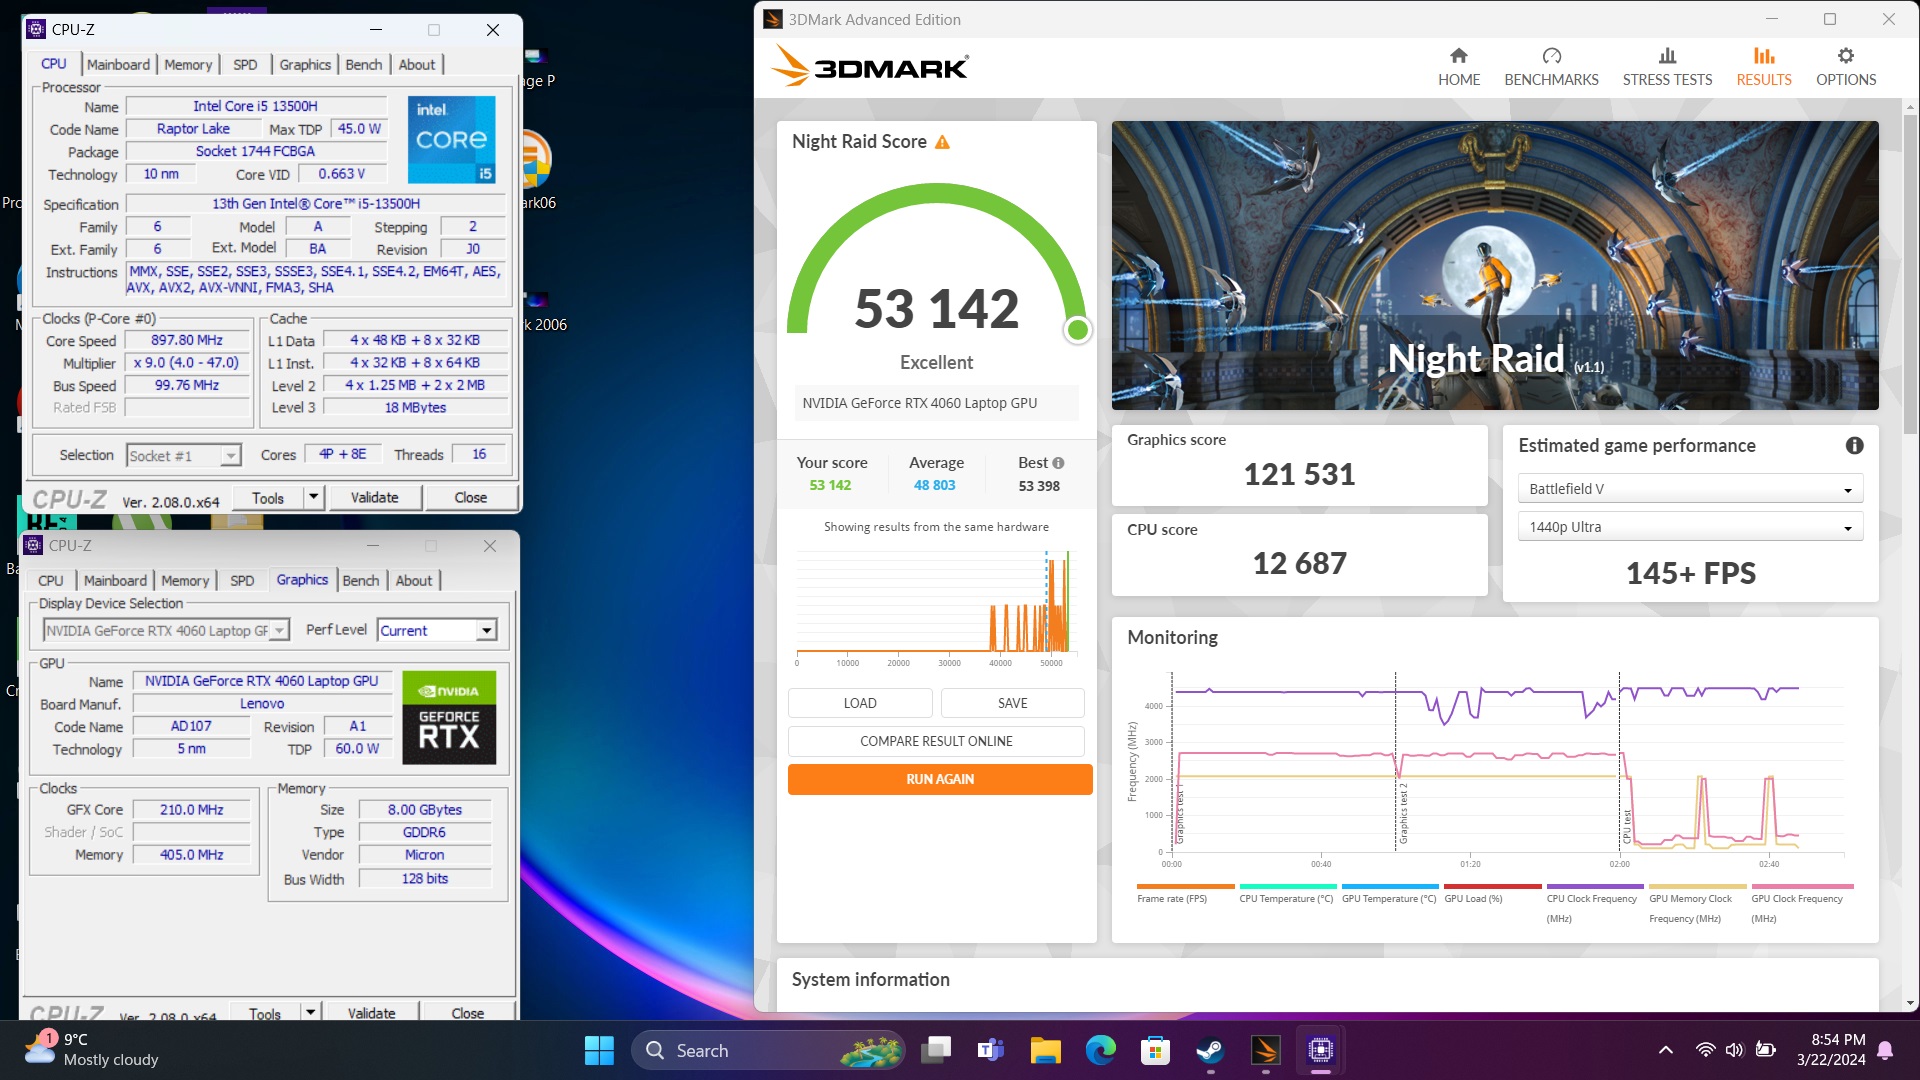The height and width of the screenshot is (1080, 1920).
Task: Switch to the About tab in the upper CPU-Z
Action: [417, 64]
